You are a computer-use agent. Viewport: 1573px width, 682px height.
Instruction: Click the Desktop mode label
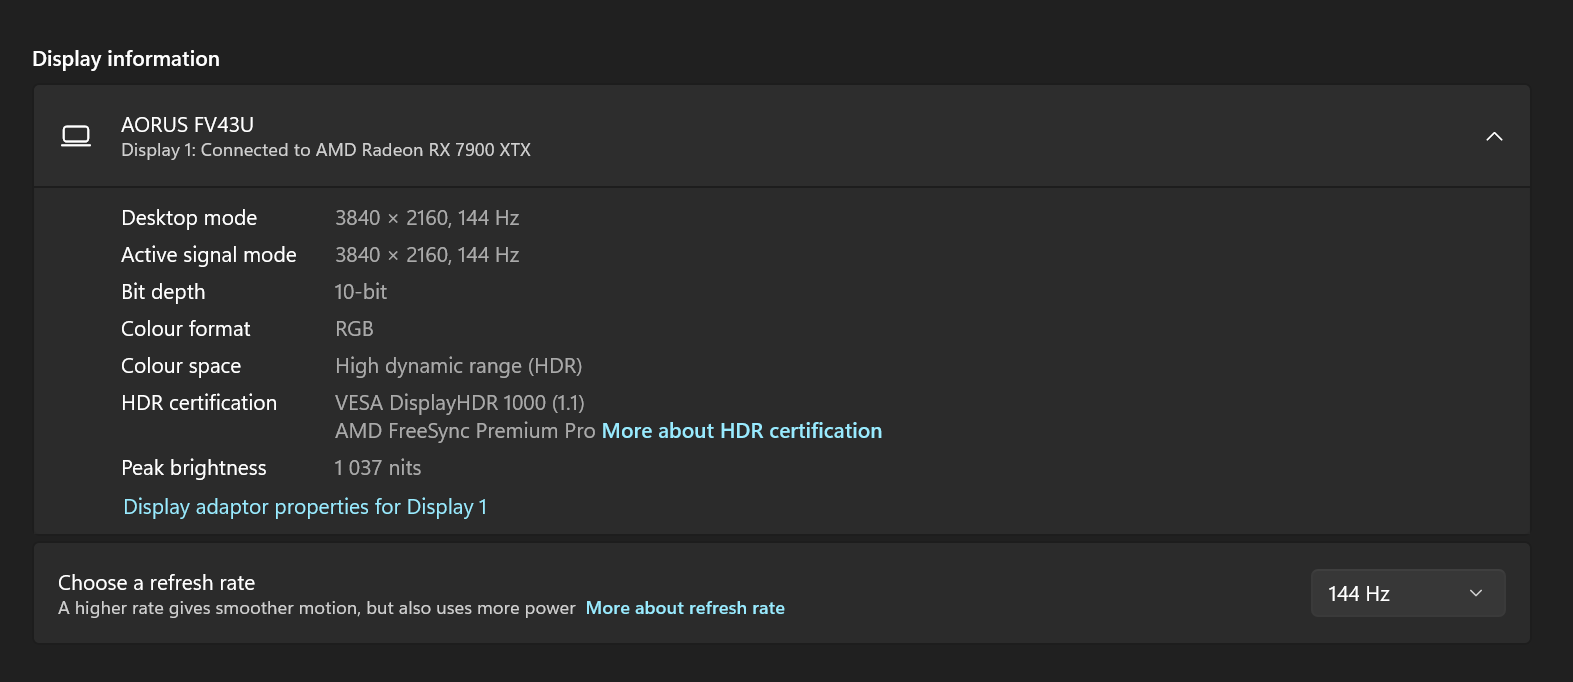tap(189, 218)
